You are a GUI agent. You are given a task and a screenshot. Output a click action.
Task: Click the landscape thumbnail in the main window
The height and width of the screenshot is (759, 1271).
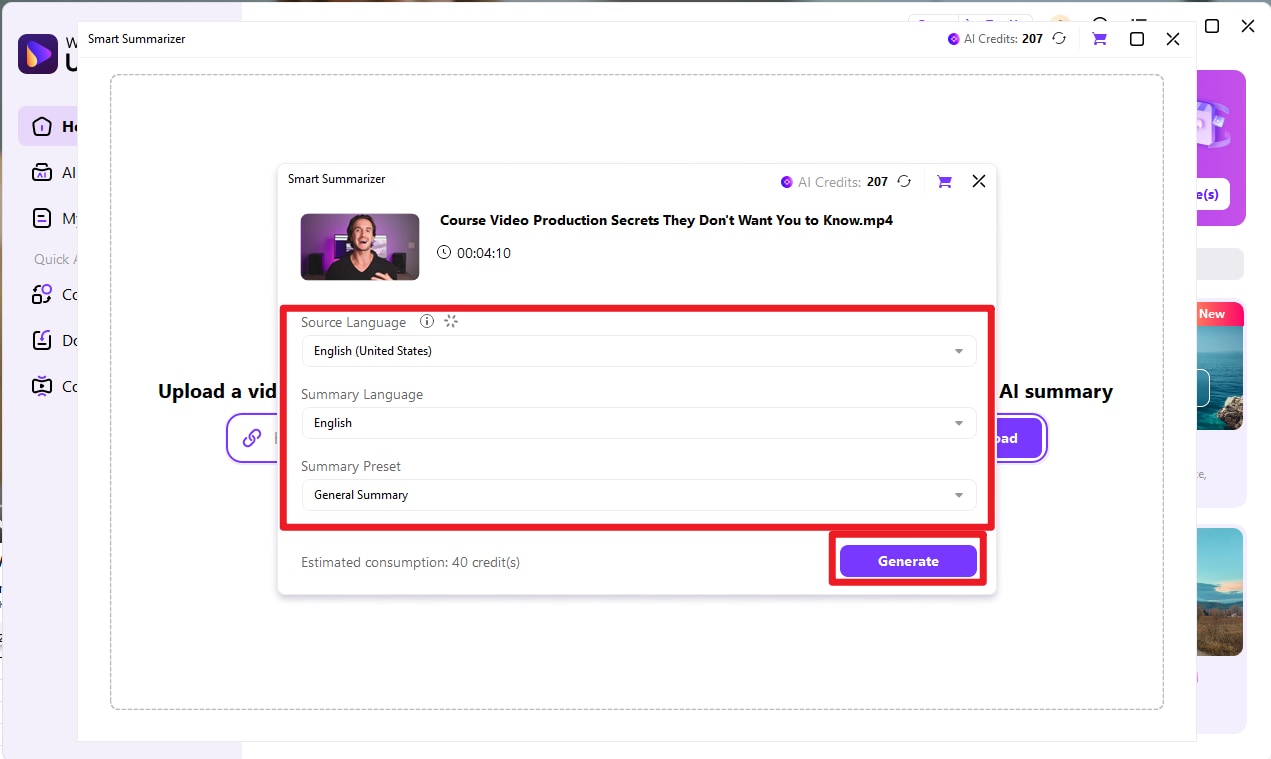pos(1220,592)
